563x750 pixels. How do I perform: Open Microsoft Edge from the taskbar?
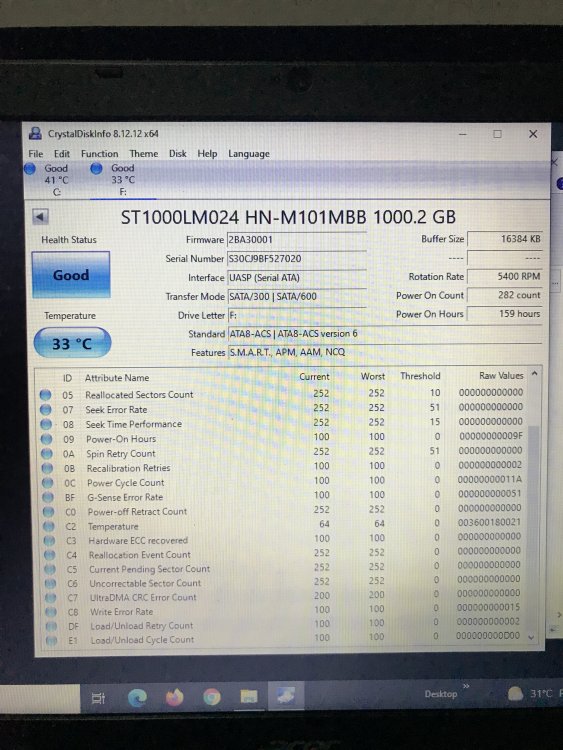(137, 698)
